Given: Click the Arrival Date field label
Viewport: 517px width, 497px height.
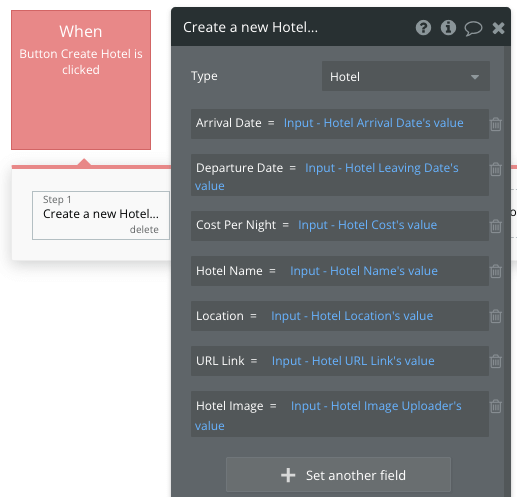Looking at the screenshot, I should pyautogui.click(x=229, y=123).
